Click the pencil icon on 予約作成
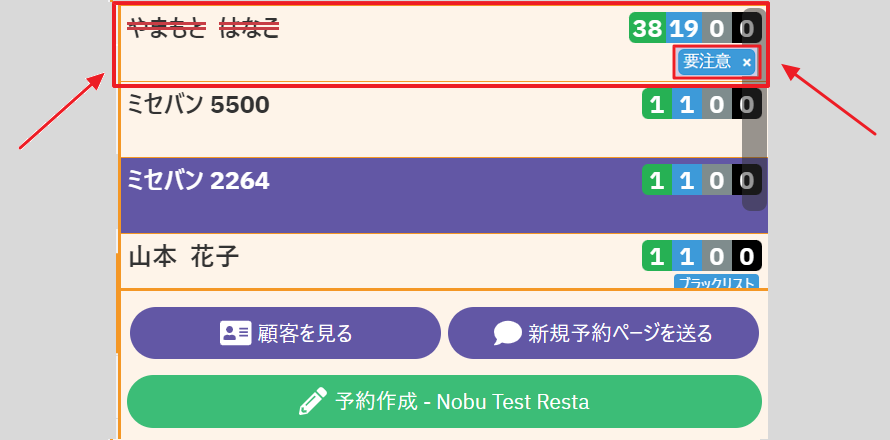Image resolution: width=890 pixels, height=440 pixels. pos(313,402)
